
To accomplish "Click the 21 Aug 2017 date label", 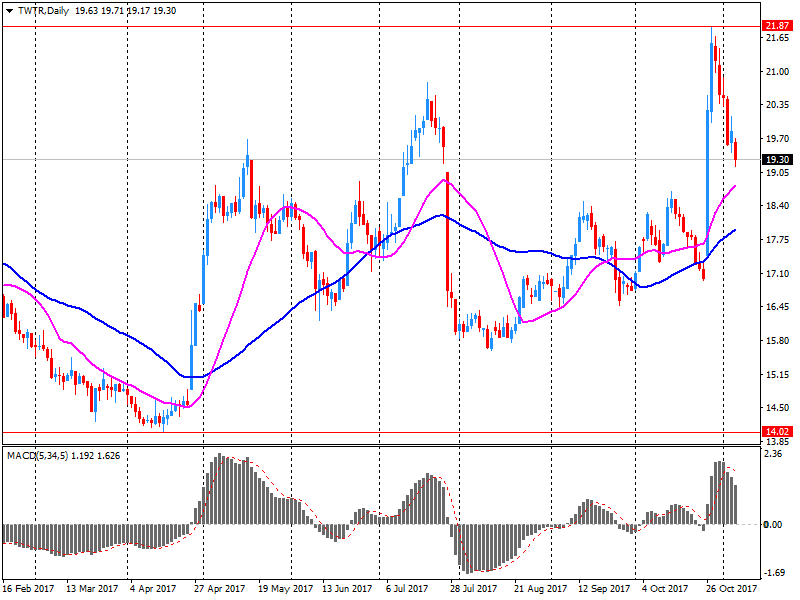I will pos(540,589).
